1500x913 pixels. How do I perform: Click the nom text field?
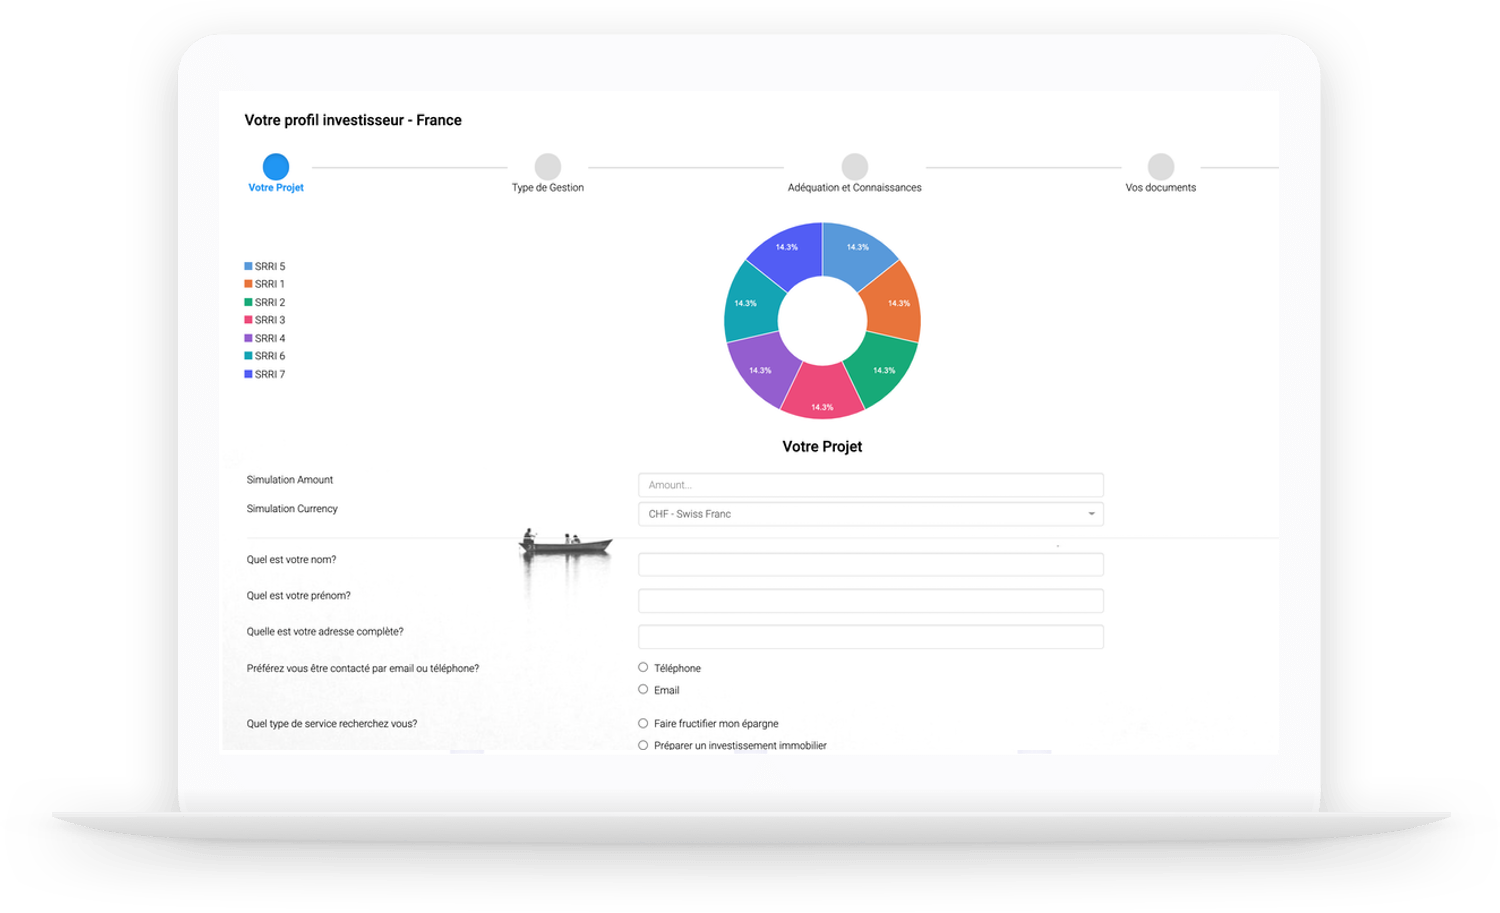coord(870,565)
